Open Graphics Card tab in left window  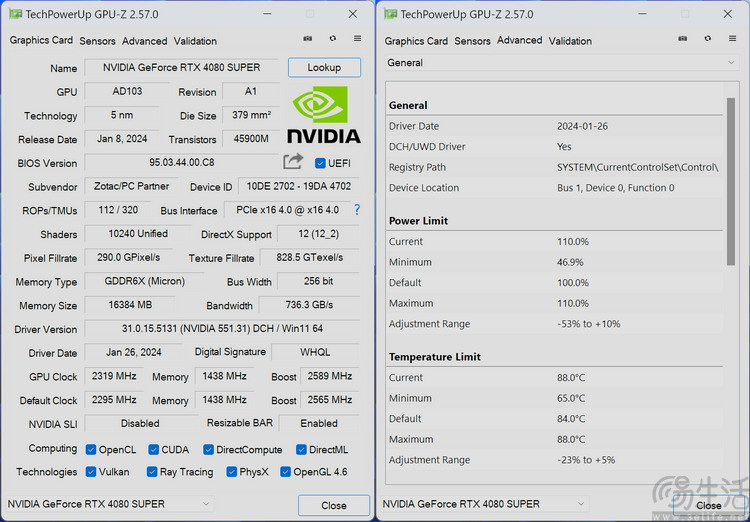click(41, 40)
